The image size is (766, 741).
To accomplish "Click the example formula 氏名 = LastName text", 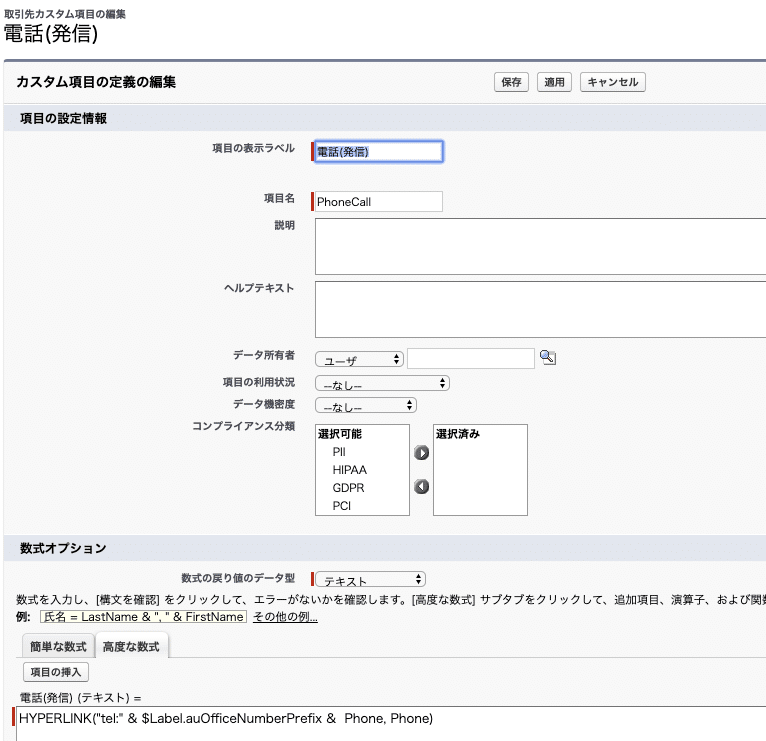I will [x=144, y=617].
